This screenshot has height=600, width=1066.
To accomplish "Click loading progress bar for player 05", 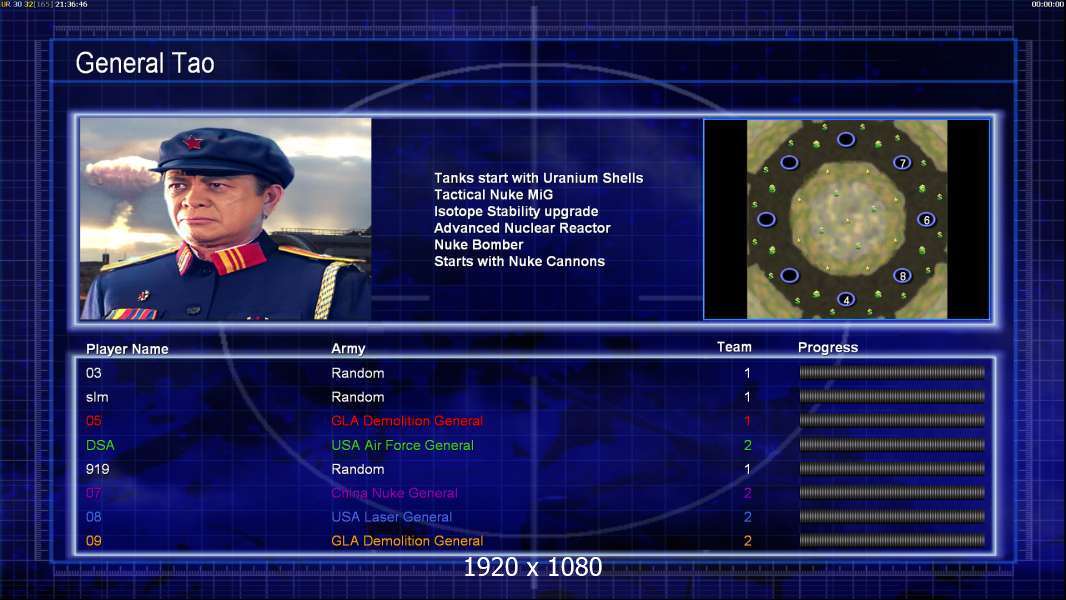I will pyautogui.click(x=892, y=421).
